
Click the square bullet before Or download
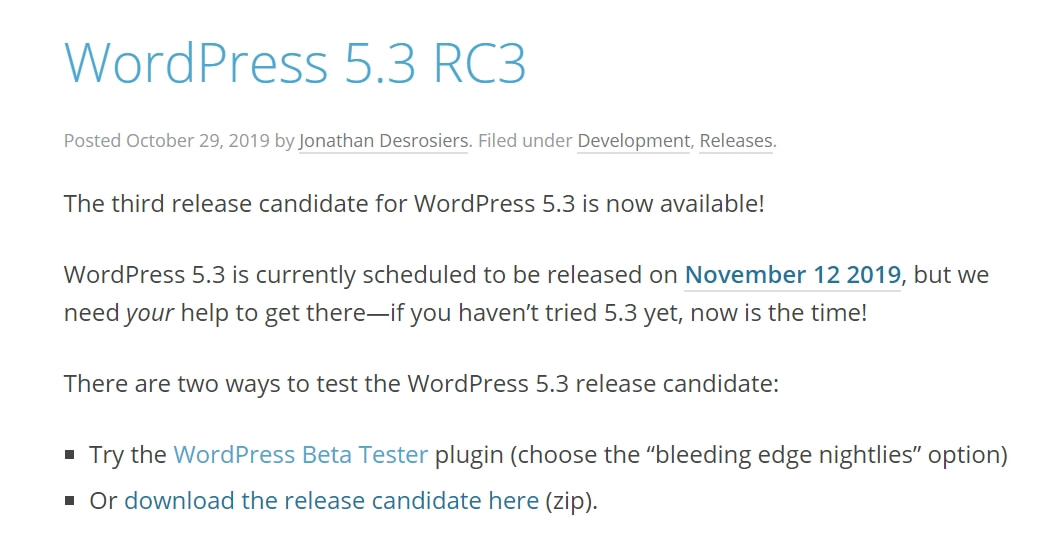point(69,500)
